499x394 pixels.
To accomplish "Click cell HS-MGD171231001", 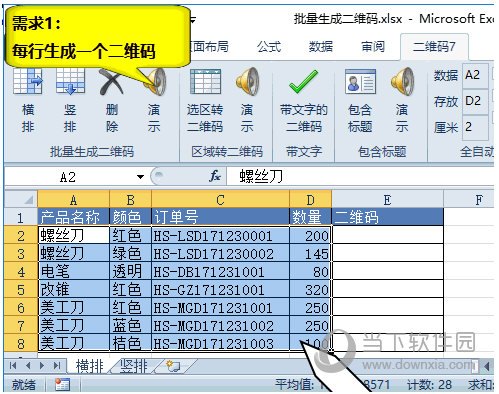I will [x=220, y=307].
